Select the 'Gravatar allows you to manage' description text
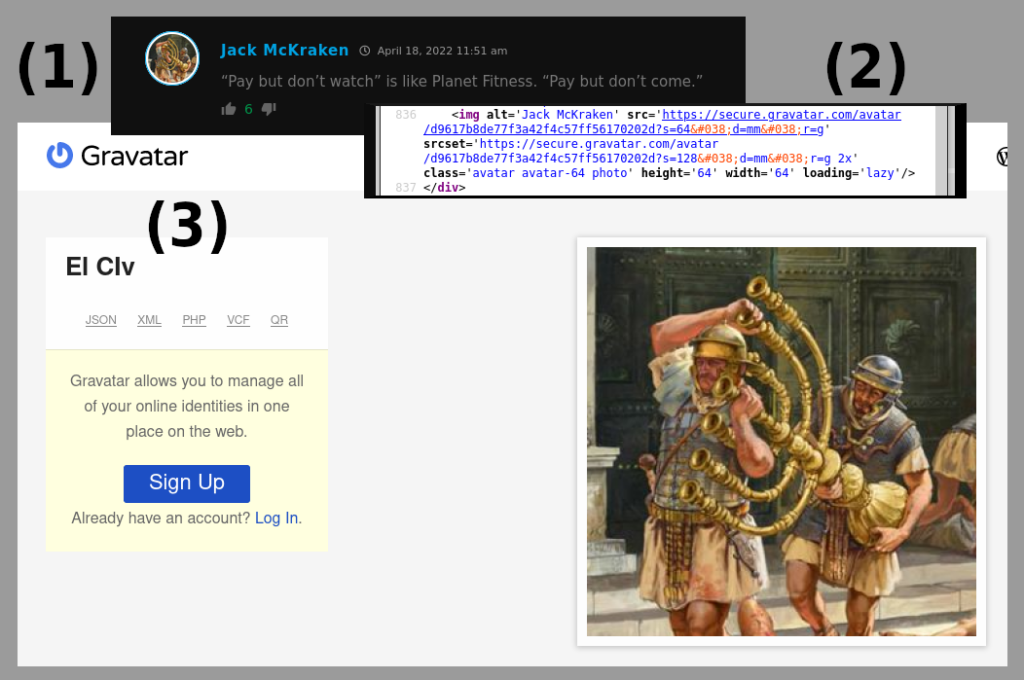The height and width of the screenshot is (680, 1024). pyautogui.click(x=187, y=406)
